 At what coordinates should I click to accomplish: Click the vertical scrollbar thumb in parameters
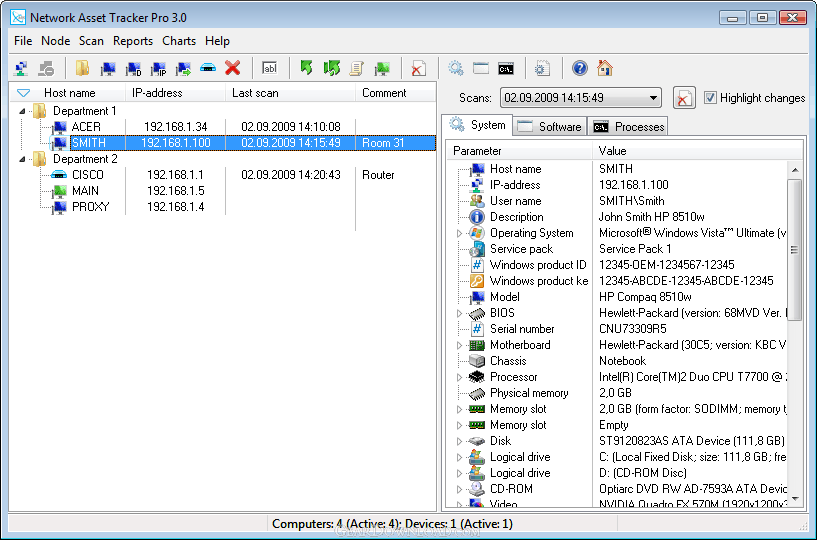point(795,250)
